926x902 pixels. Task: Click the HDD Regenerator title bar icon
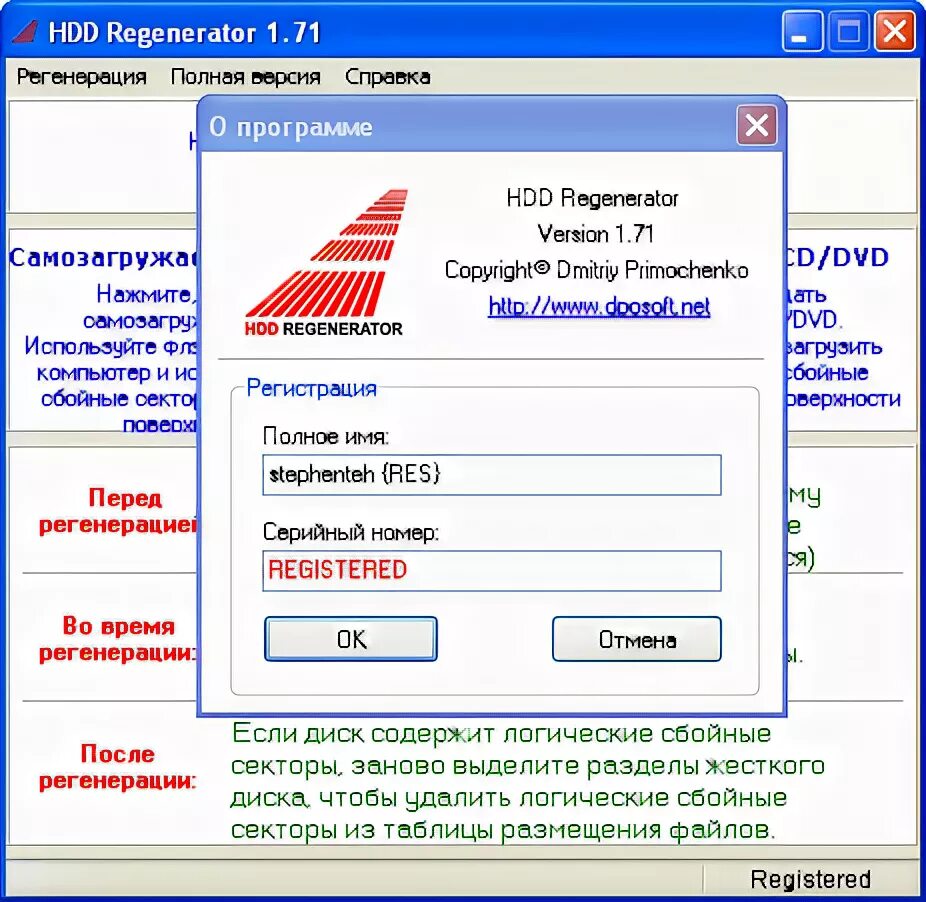(x=25, y=32)
